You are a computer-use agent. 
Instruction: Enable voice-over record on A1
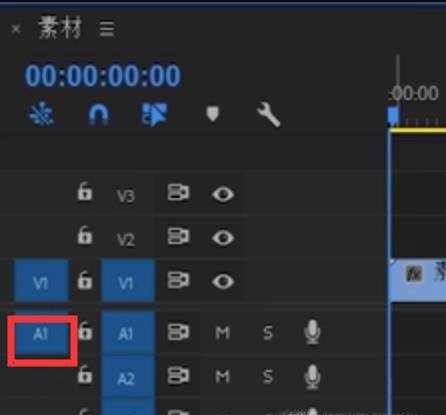pos(312,332)
